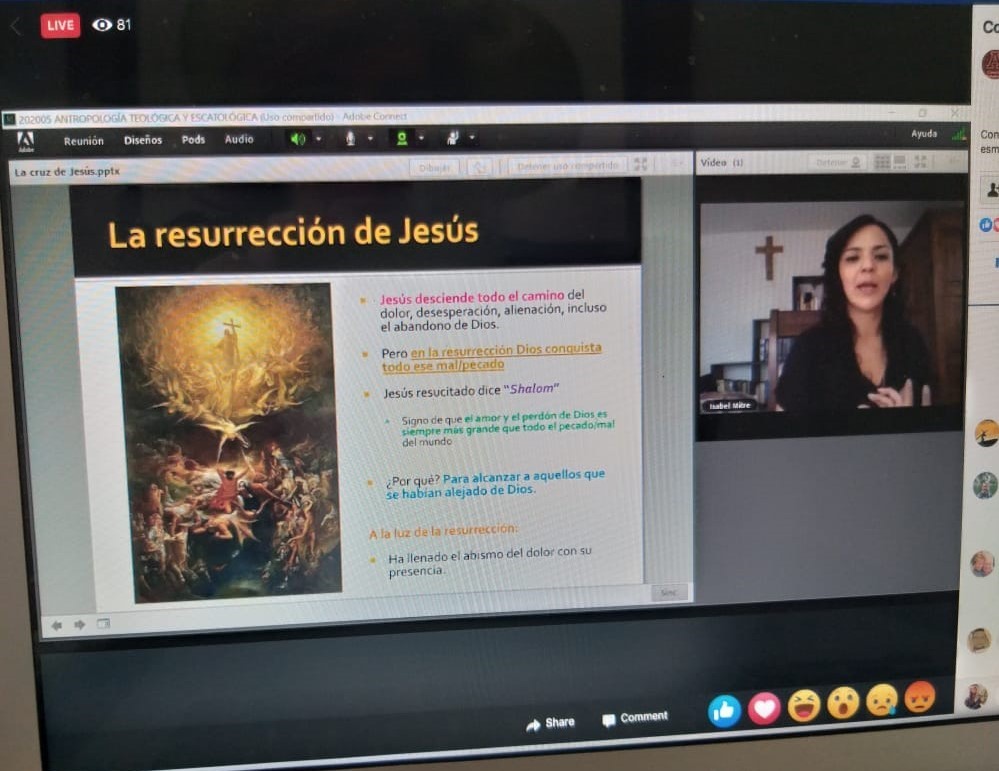The image size is (999, 771).
Task: Send an Angry red-face reaction
Action: (x=920, y=697)
